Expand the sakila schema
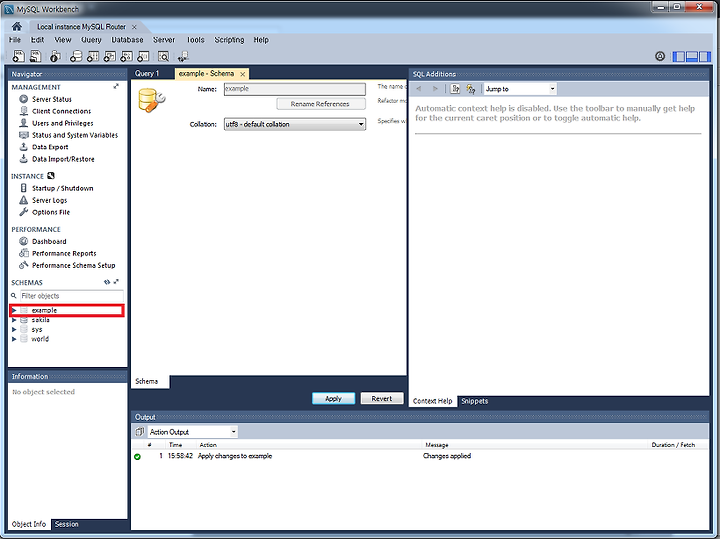Screen dimensions: 720x539 14,320
